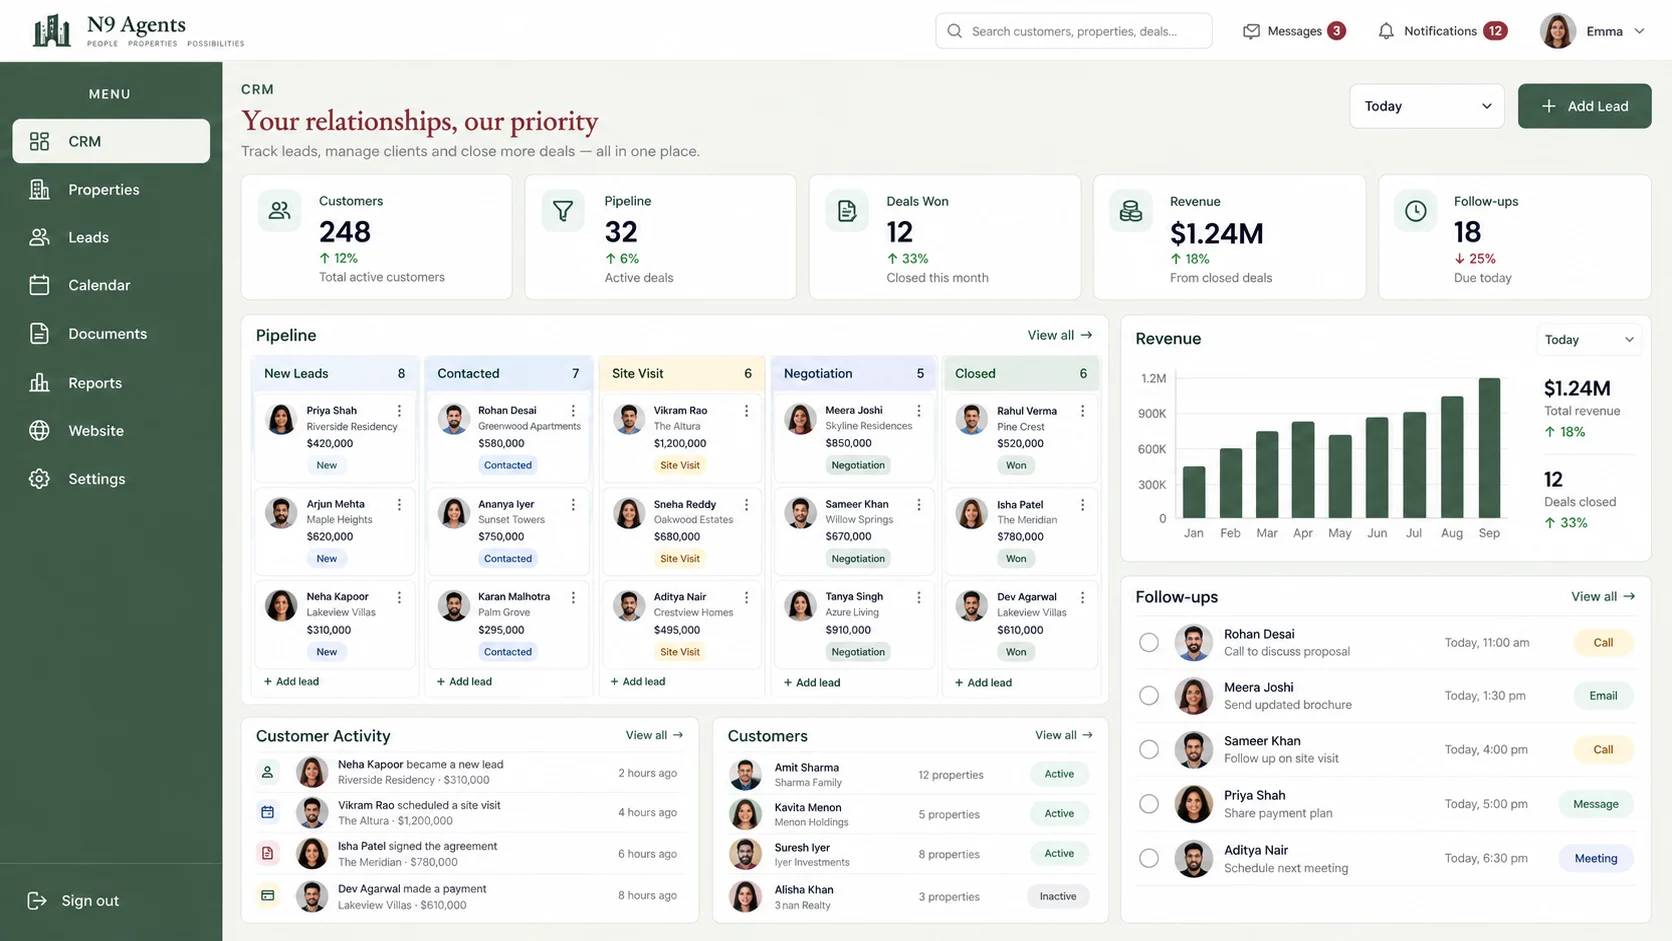Mark Rohan Desai follow-up as complete
The image size is (1672, 941).
click(x=1149, y=642)
